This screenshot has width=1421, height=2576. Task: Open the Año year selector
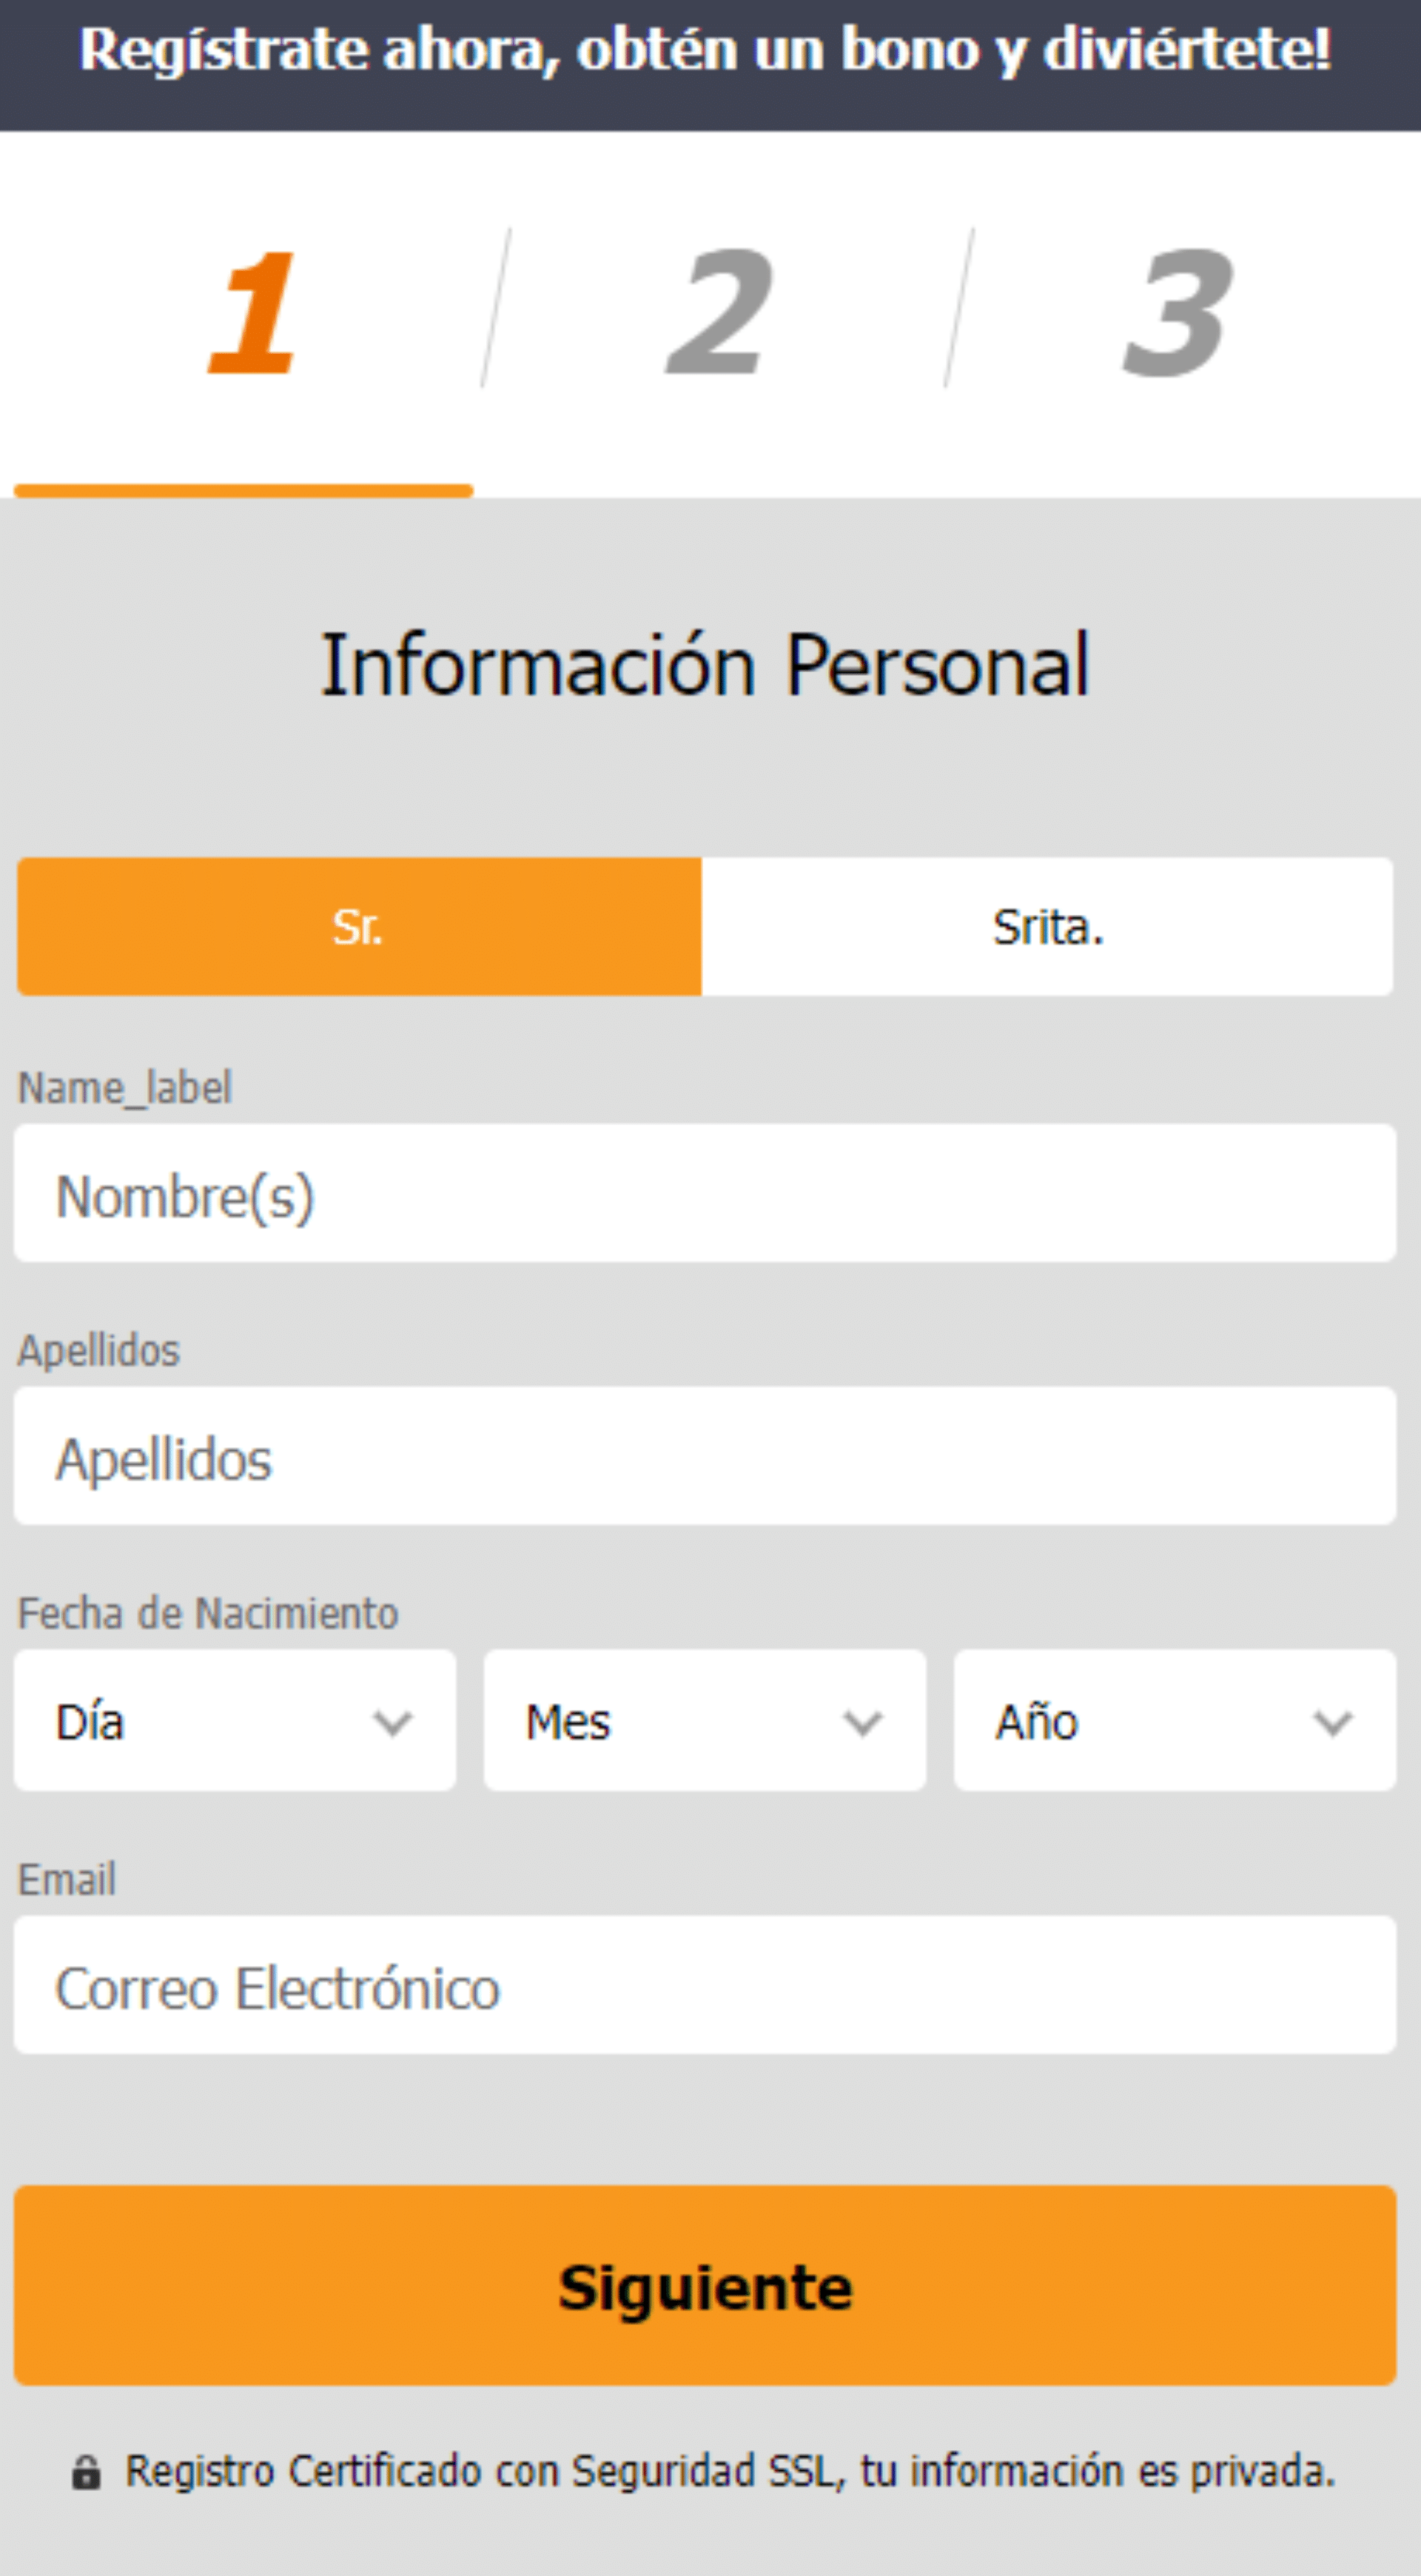tap(1174, 1720)
